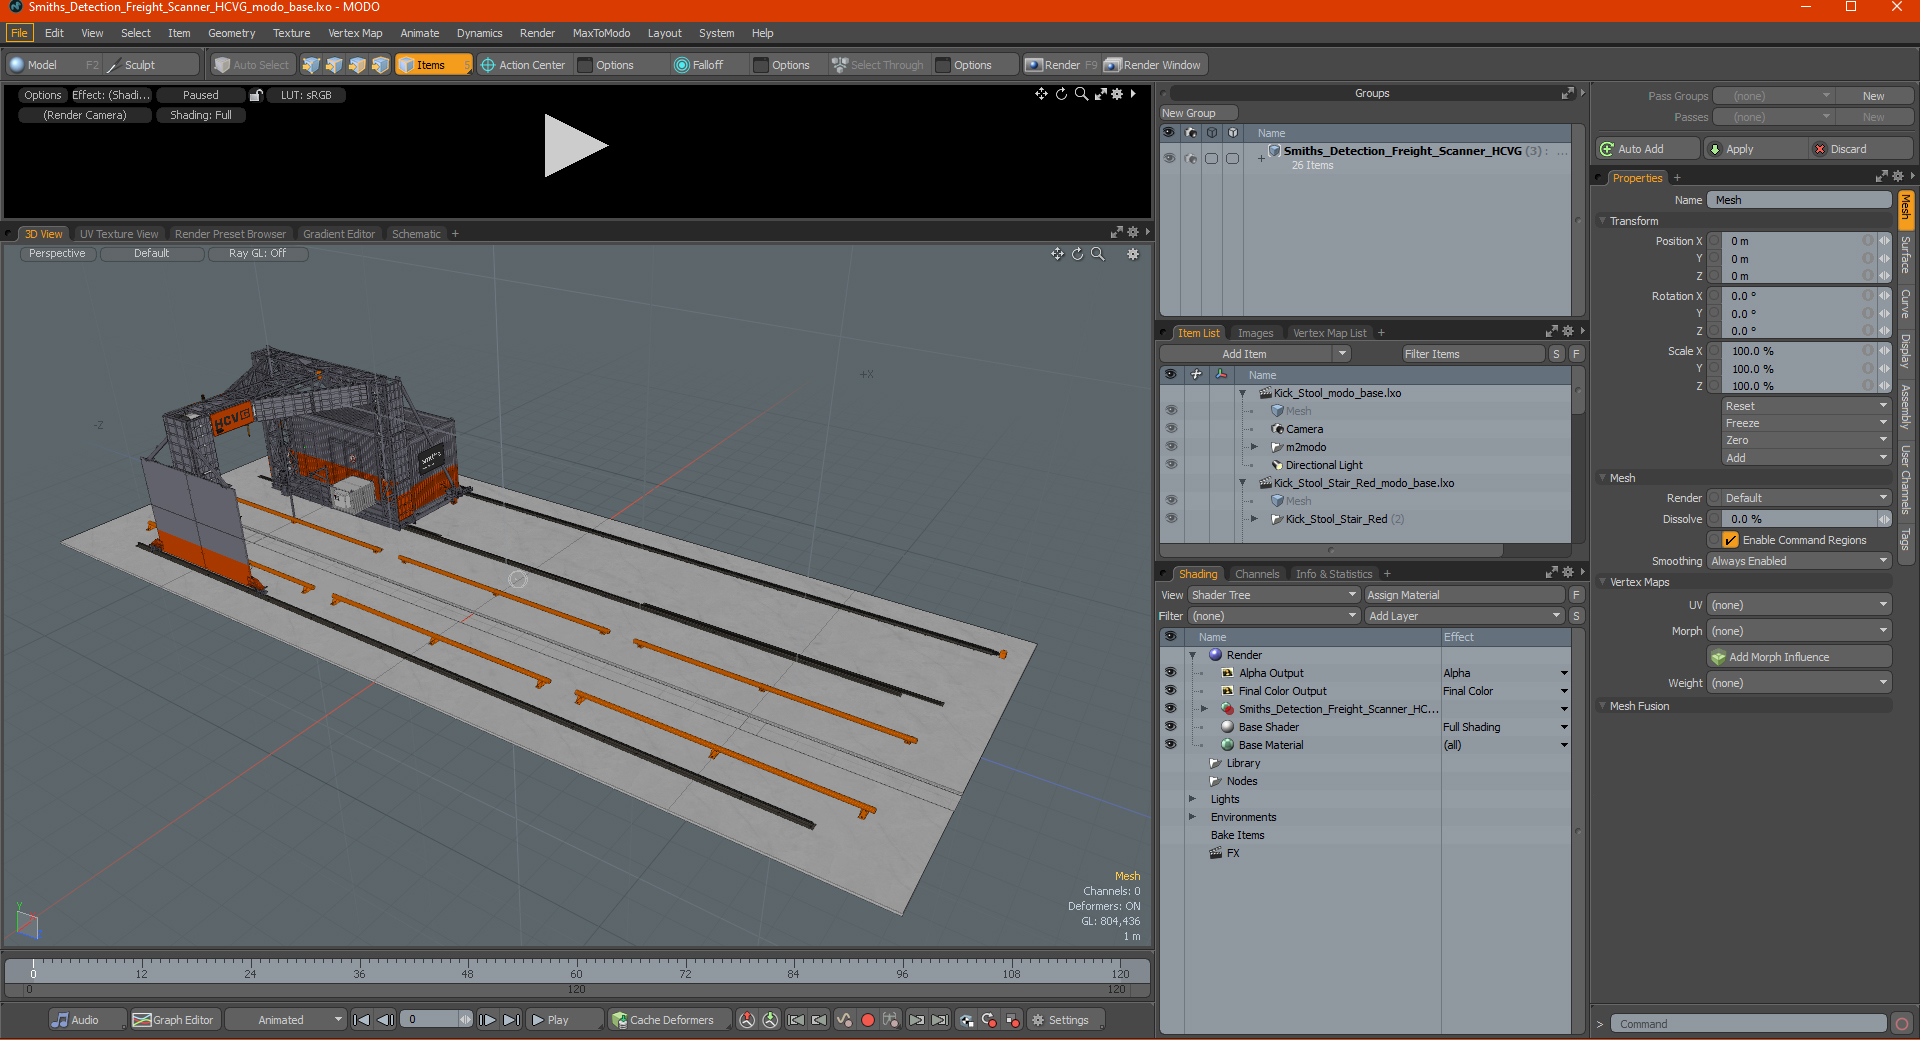Screen dimensions: 1920x1040
Task: Open the Smoothing Always Enabled dropdown
Action: [1799, 561]
